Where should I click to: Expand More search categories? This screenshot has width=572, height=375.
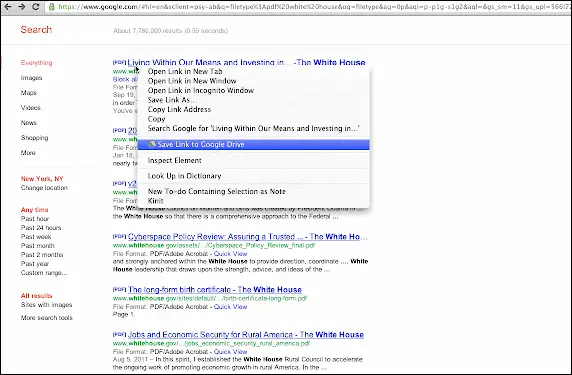click(28, 152)
